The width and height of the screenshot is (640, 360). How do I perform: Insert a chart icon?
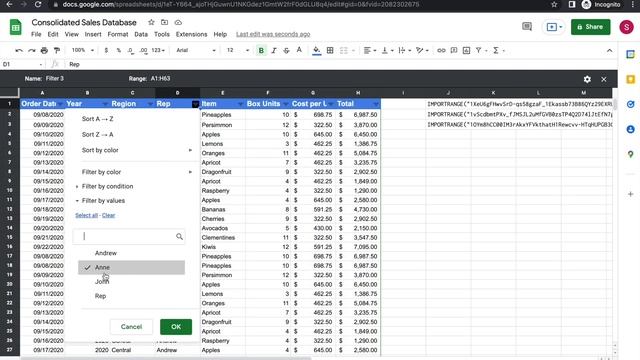[x=467, y=50]
